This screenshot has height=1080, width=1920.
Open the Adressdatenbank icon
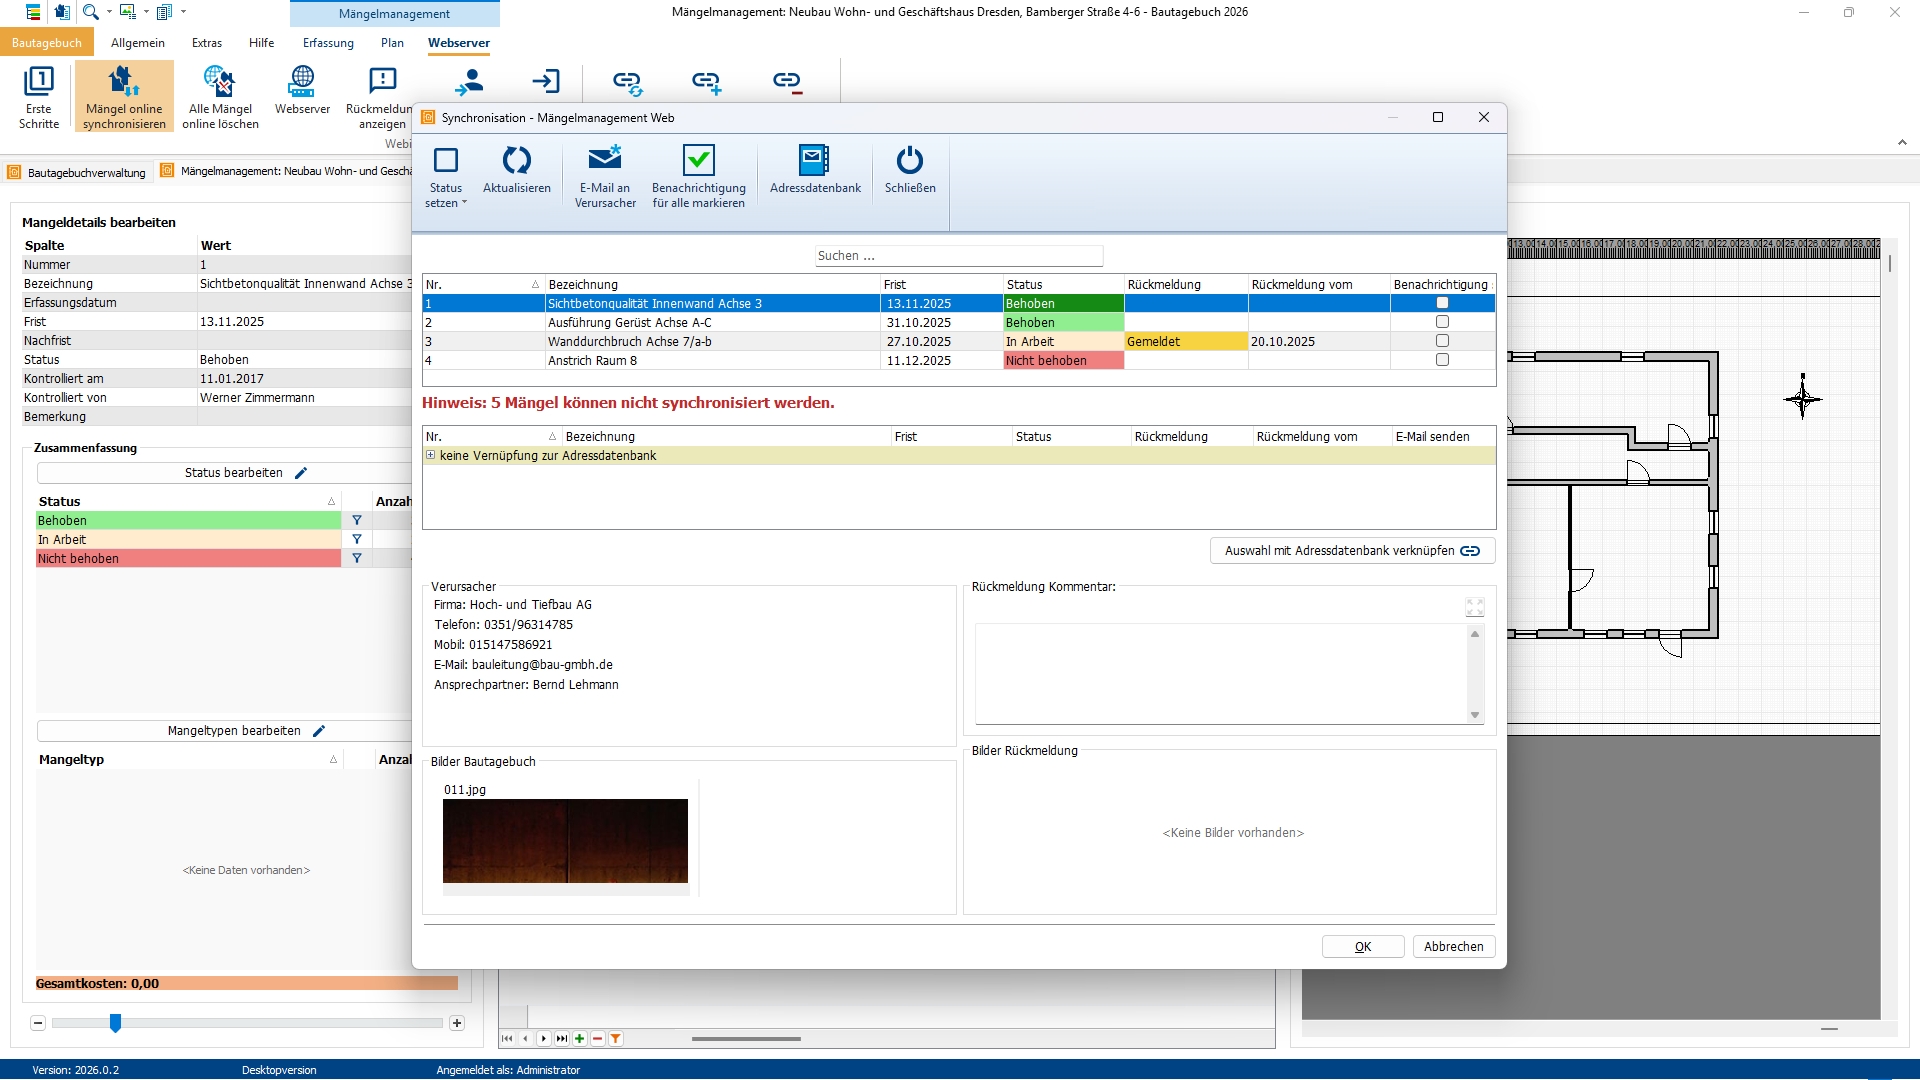click(x=814, y=161)
